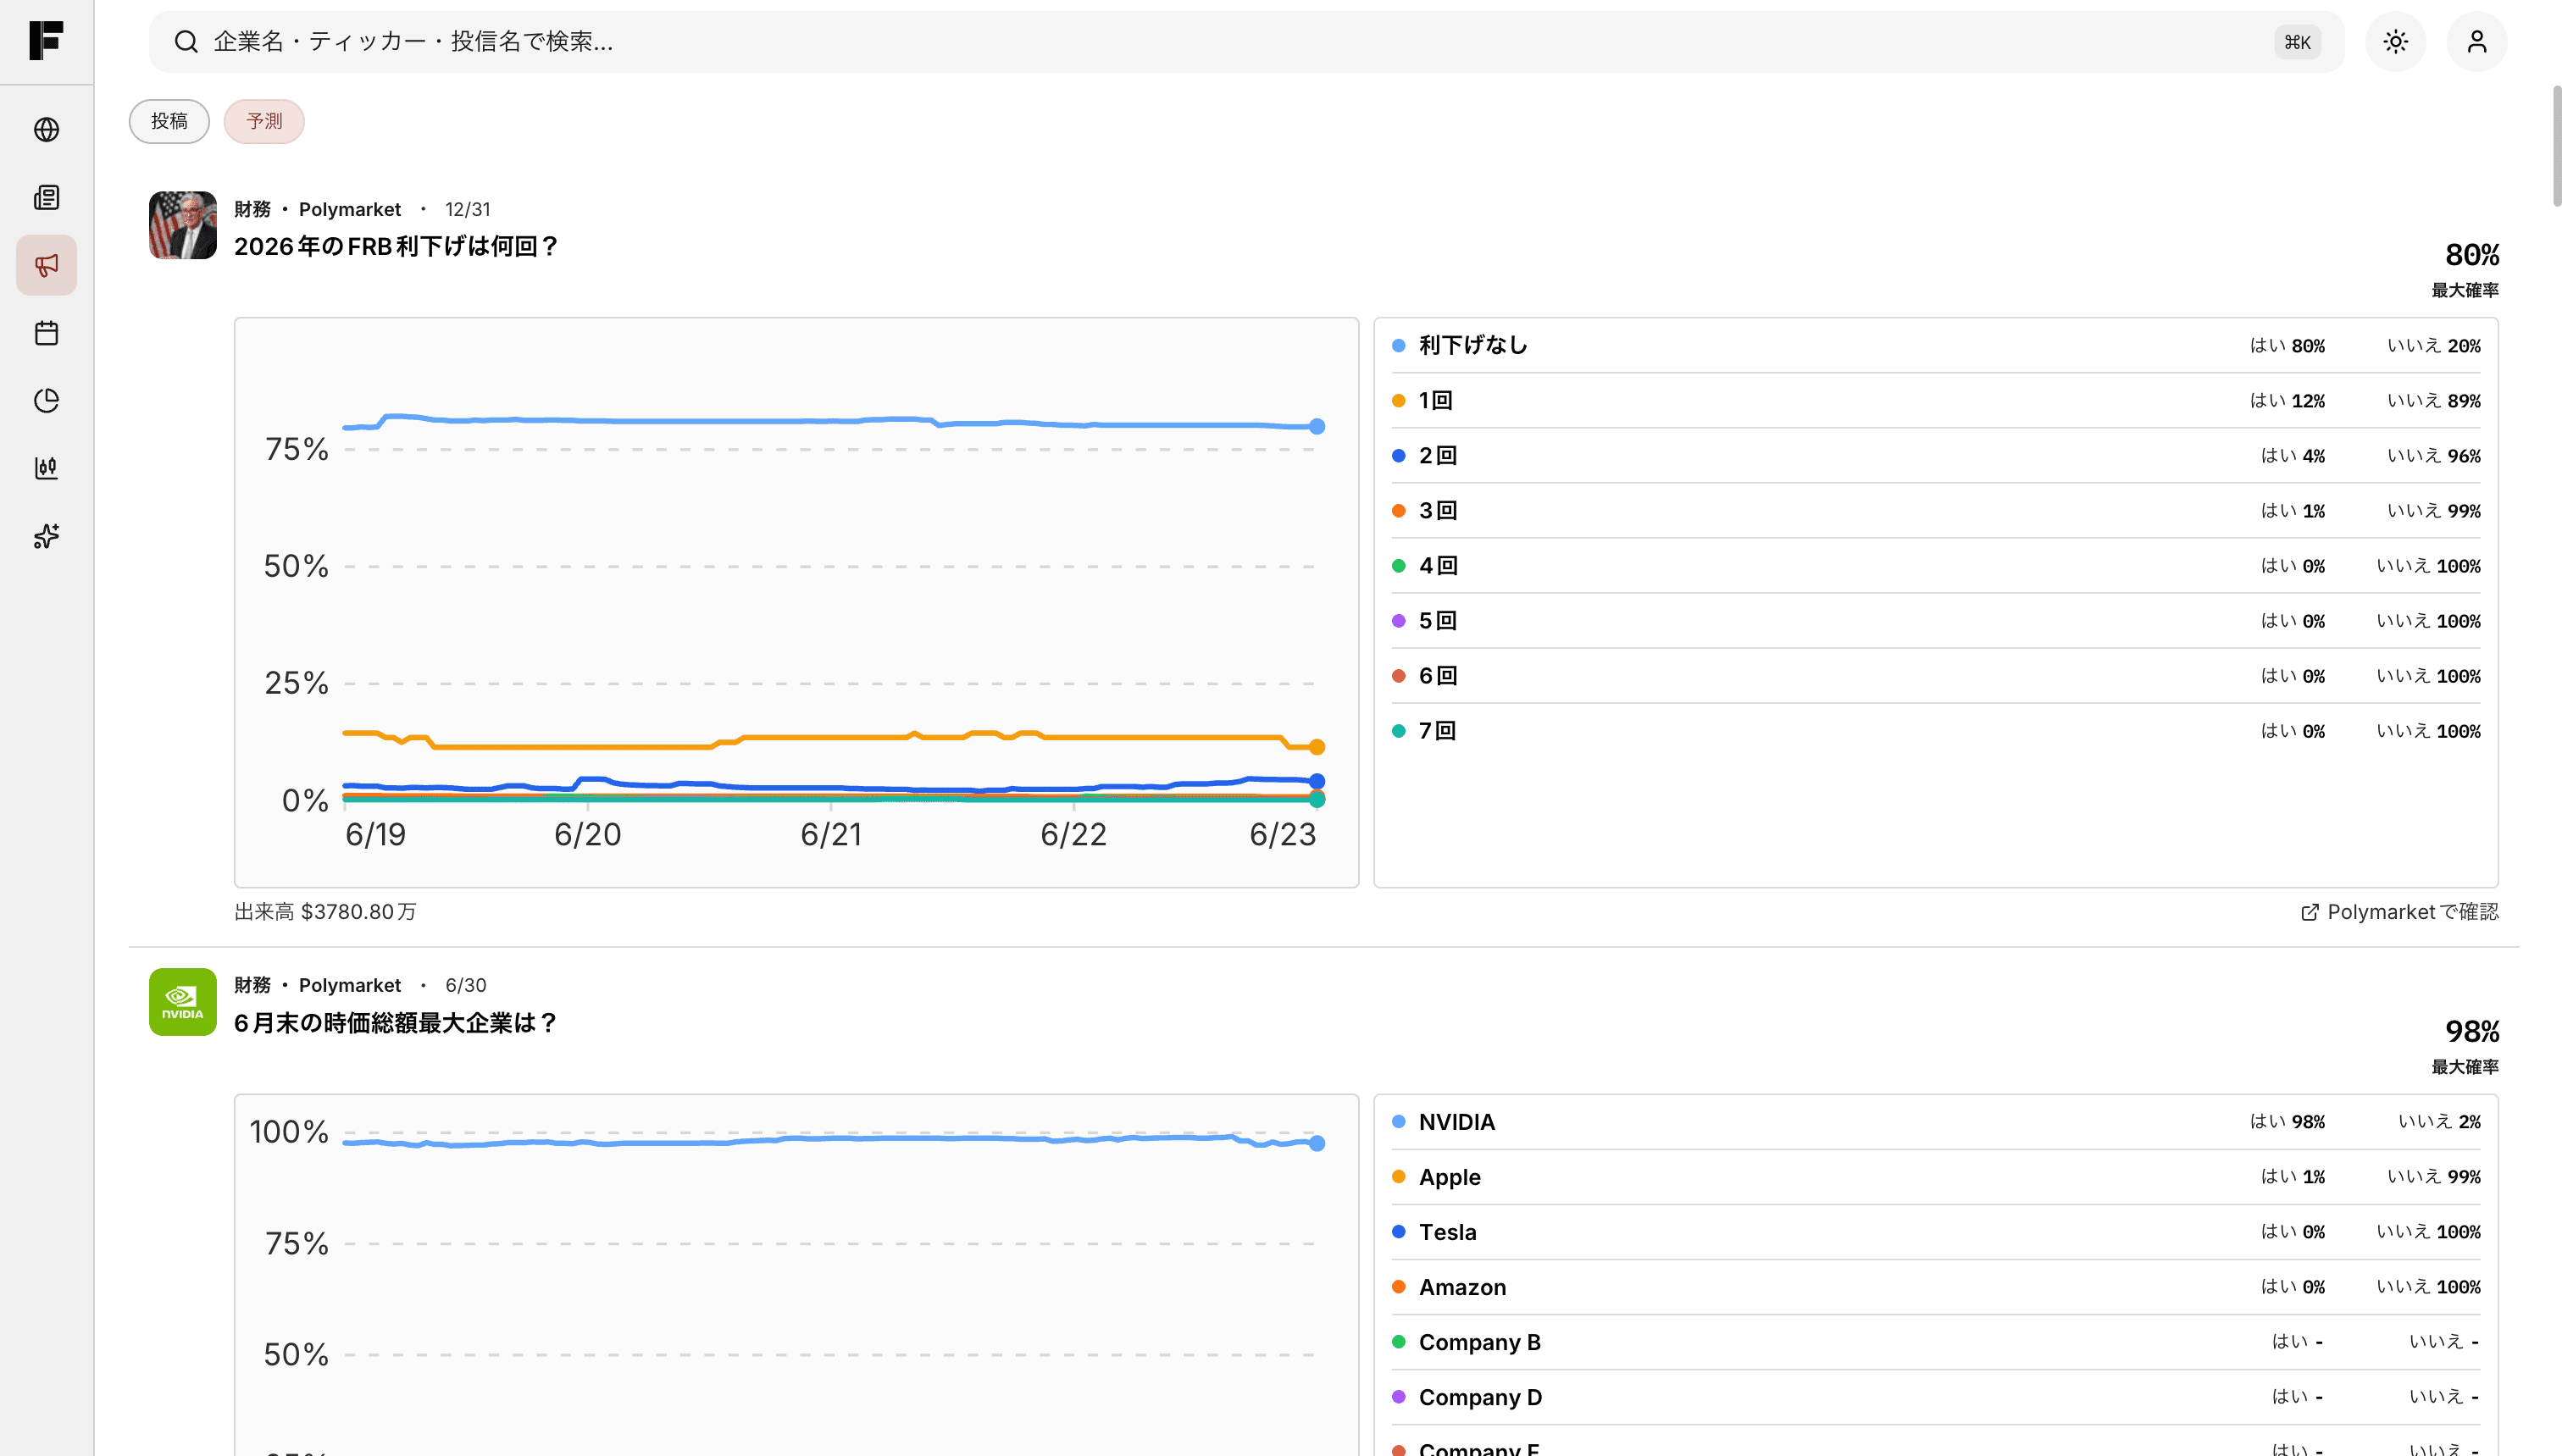Click the 6/21 label on FRB chart axis
This screenshot has height=1456, width=2562.
[x=831, y=835]
